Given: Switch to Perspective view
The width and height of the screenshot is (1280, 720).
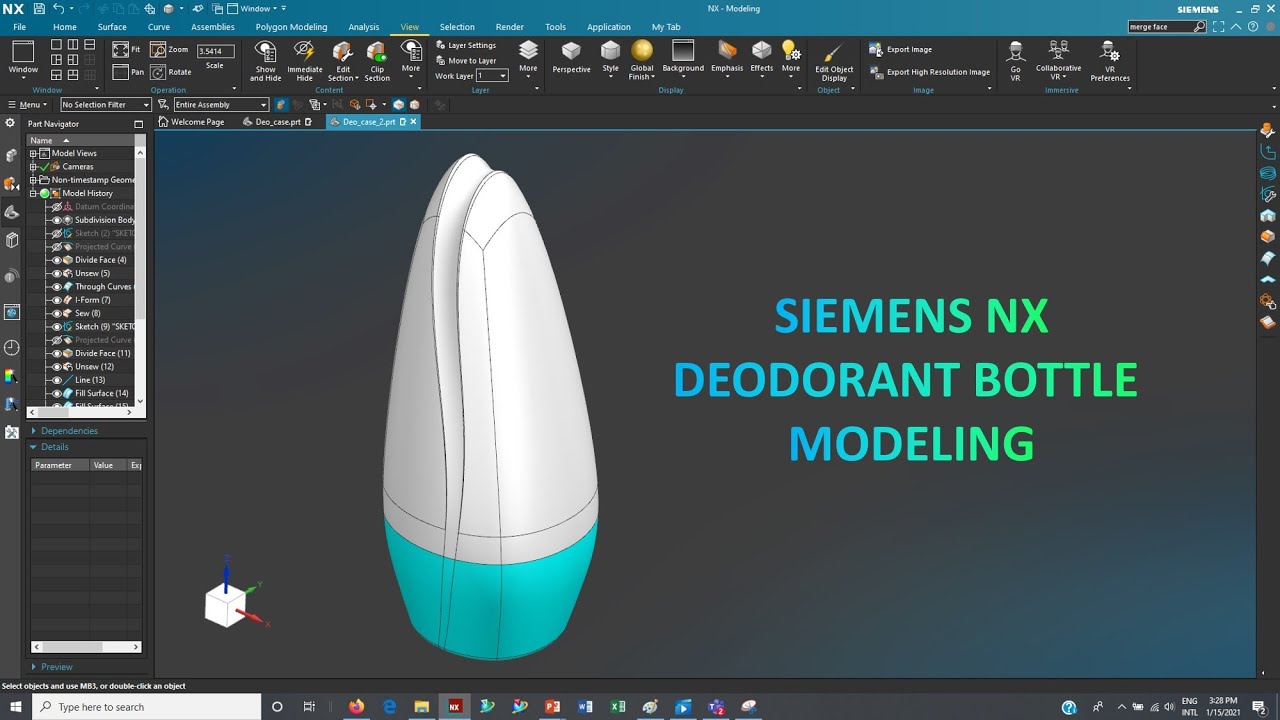Looking at the screenshot, I should pos(571,58).
